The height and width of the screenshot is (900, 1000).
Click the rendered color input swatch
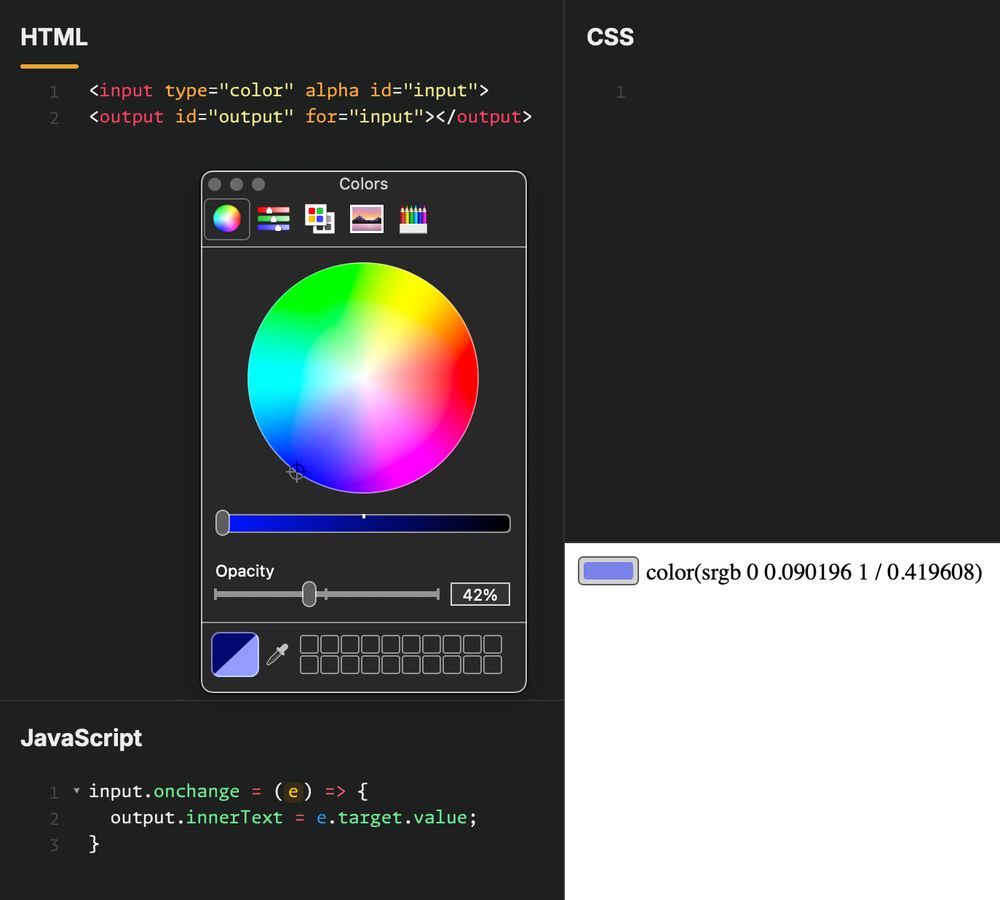tap(607, 570)
